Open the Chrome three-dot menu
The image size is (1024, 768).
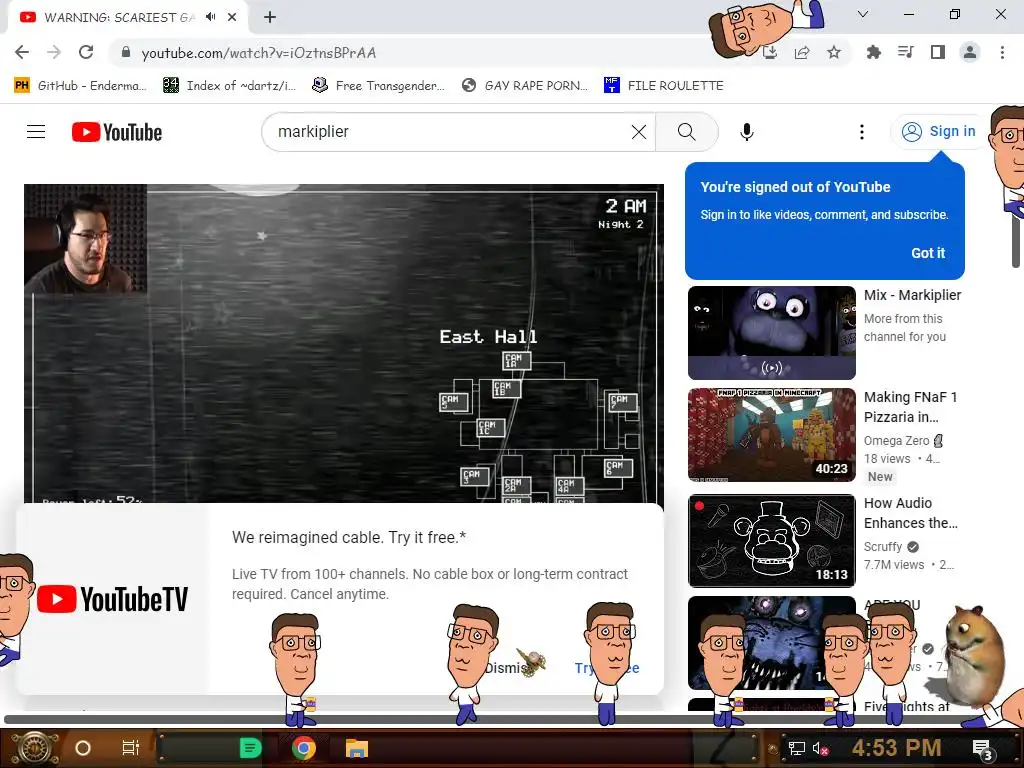(x=1002, y=52)
